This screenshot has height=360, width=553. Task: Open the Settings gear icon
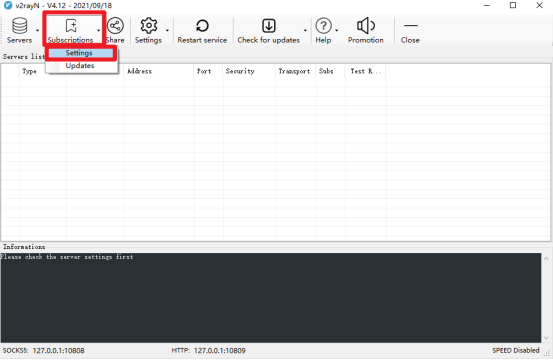[148, 26]
